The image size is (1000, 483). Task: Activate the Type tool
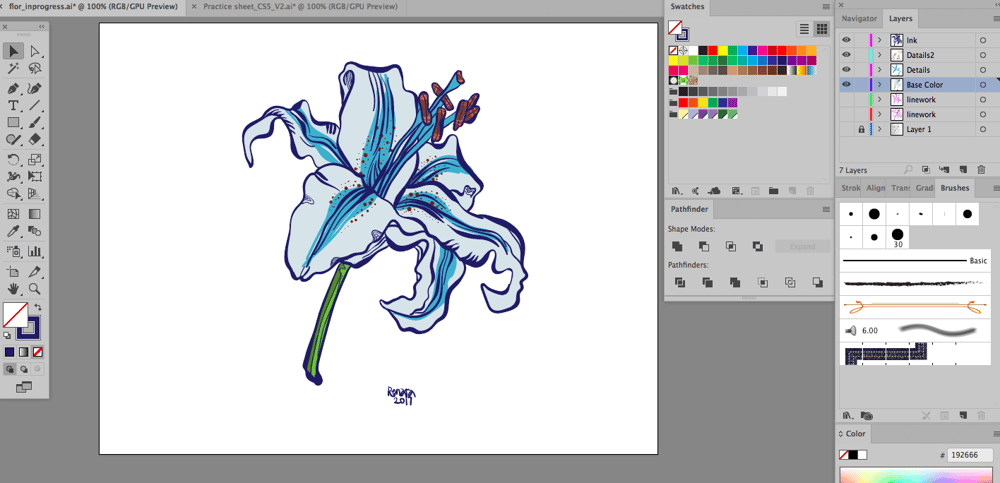[x=13, y=105]
